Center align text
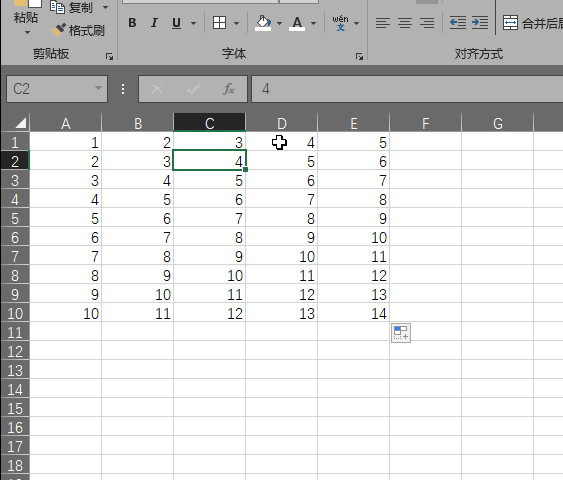563x480 pixels. pos(405,23)
